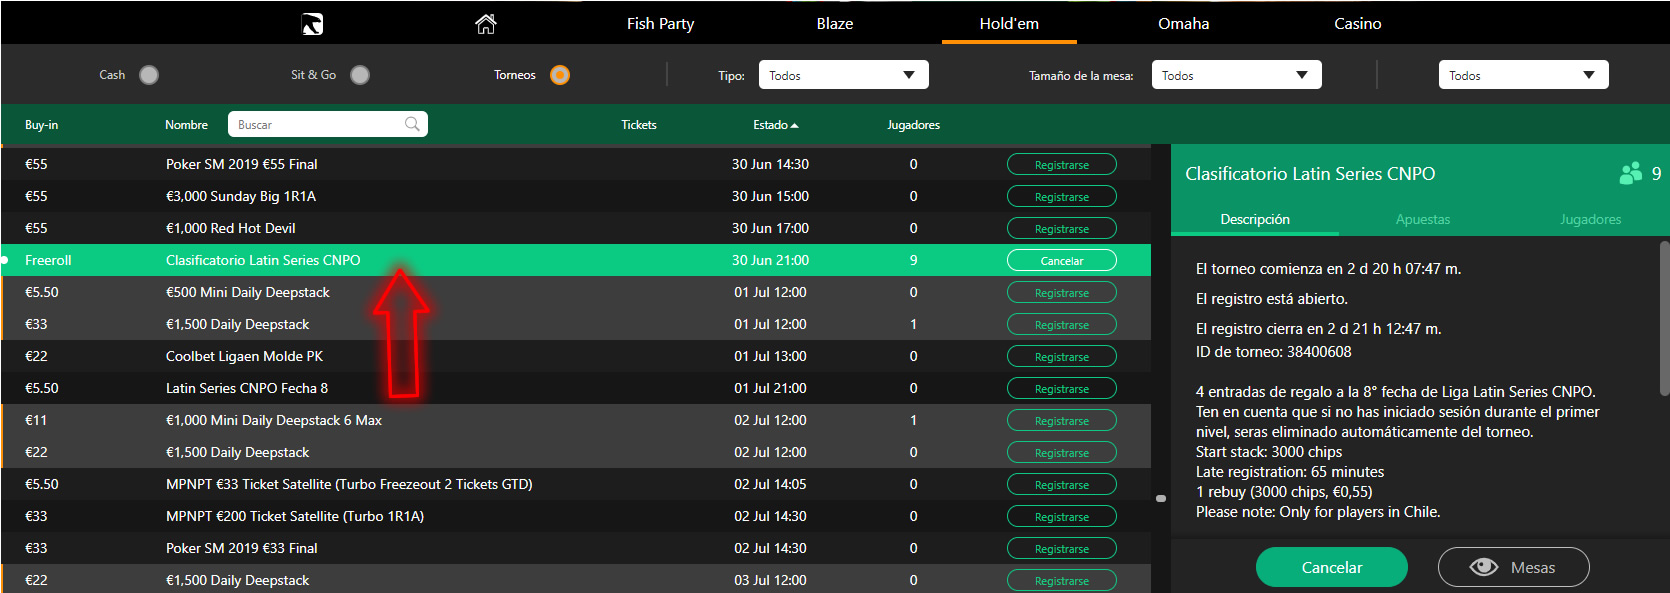Expand the Tamaño de la mesa dropdown
This screenshot has width=1670, height=593.
1236,75
